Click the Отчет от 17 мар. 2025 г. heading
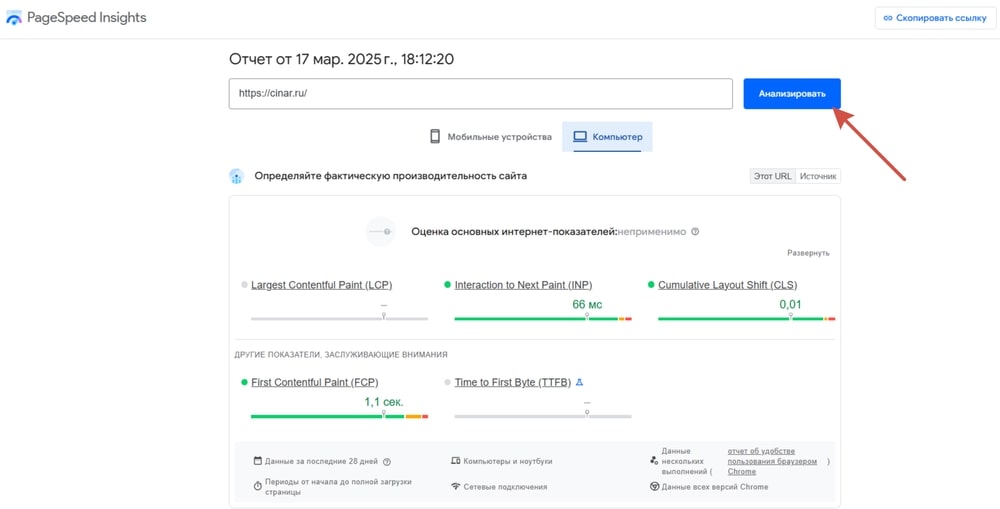Viewport: 1000px width, 509px height. click(x=341, y=60)
